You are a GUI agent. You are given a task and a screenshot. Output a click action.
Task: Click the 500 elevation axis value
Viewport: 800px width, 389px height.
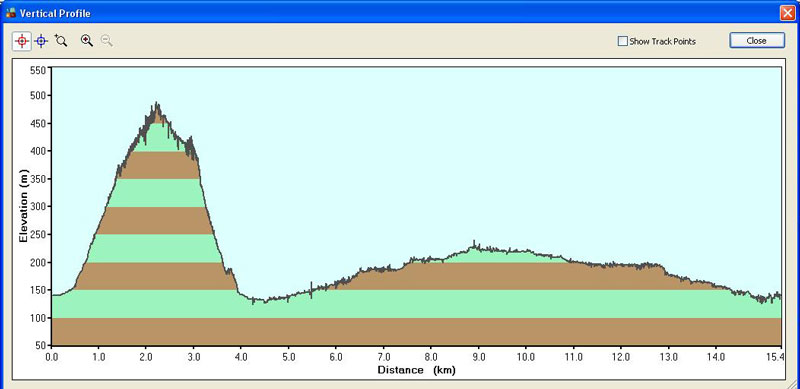38,95
